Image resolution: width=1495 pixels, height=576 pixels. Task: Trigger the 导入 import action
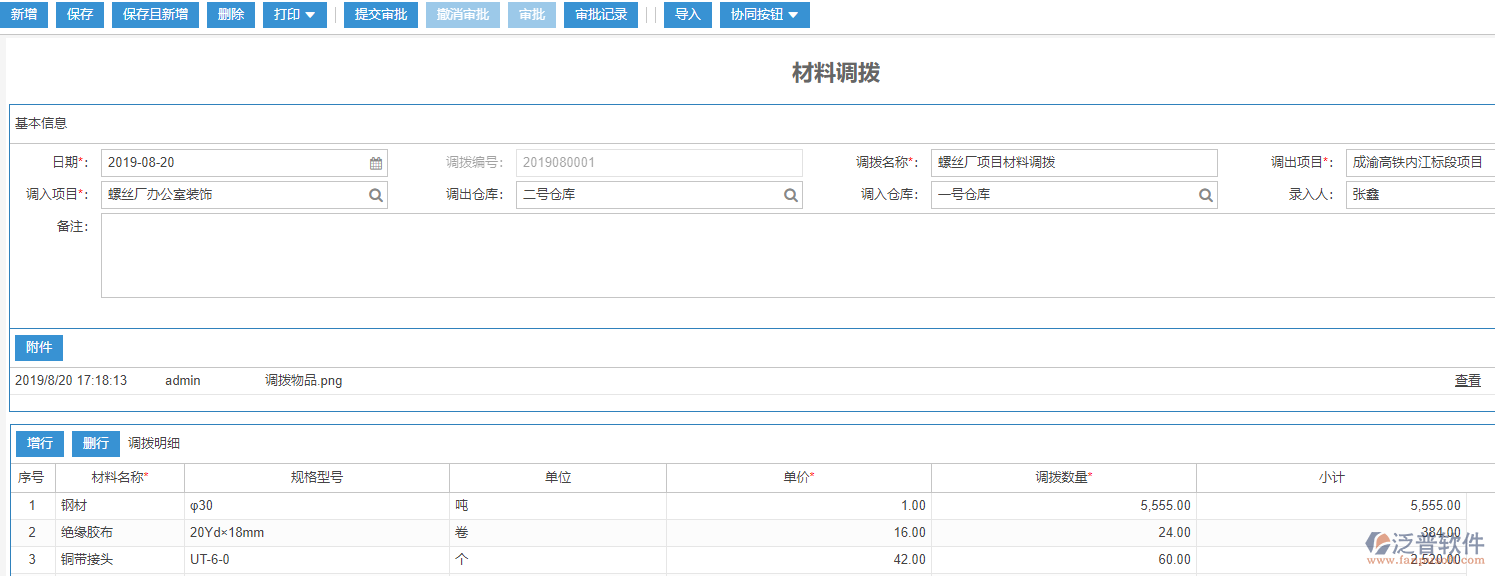click(x=687, y=14)
